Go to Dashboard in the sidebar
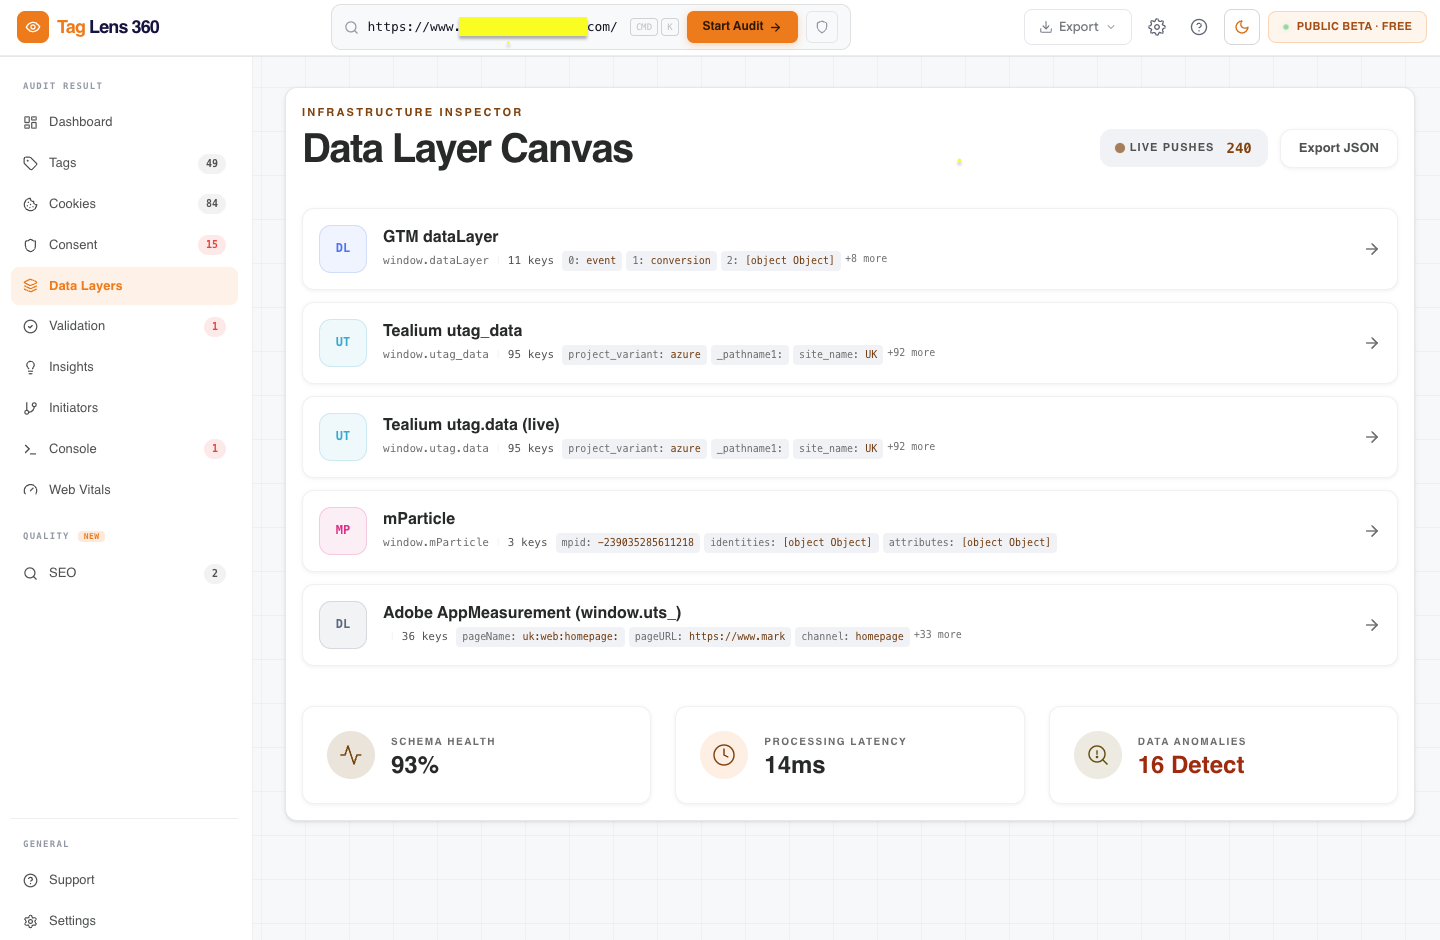 pos(124,122)
